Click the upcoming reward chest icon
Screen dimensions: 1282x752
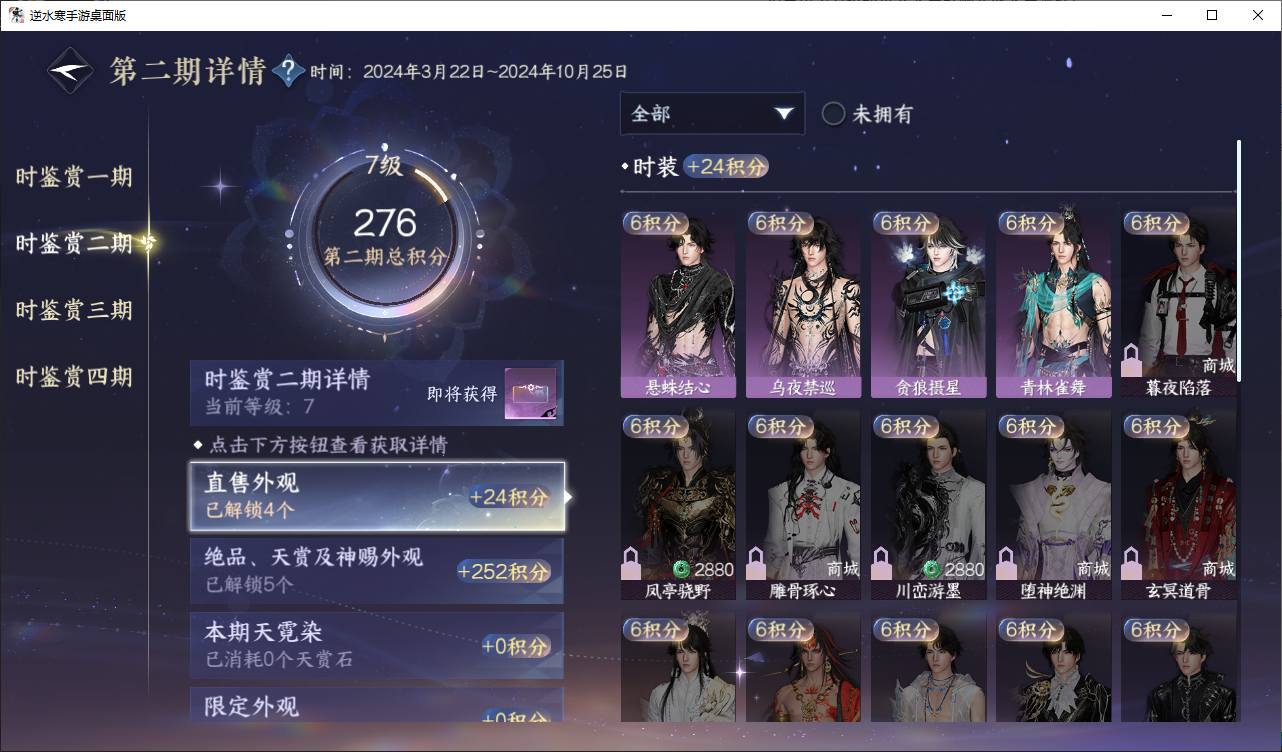coord(530,394)
